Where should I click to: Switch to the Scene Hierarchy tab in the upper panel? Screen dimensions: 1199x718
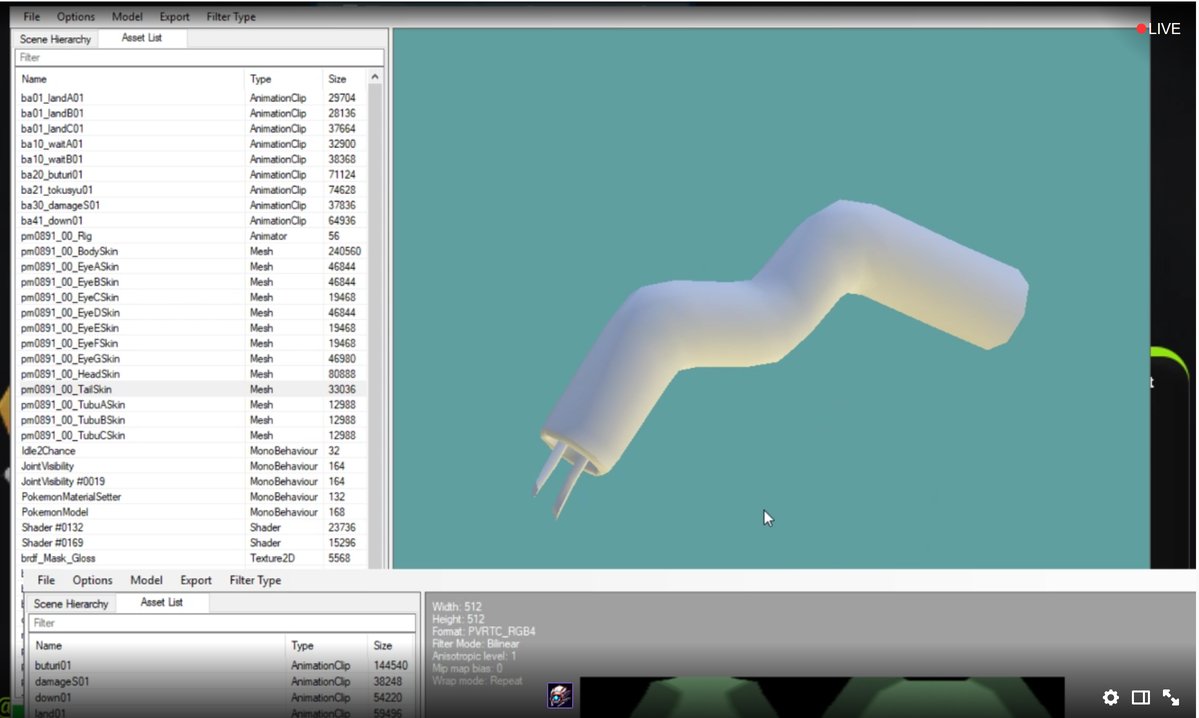point(55,39)
